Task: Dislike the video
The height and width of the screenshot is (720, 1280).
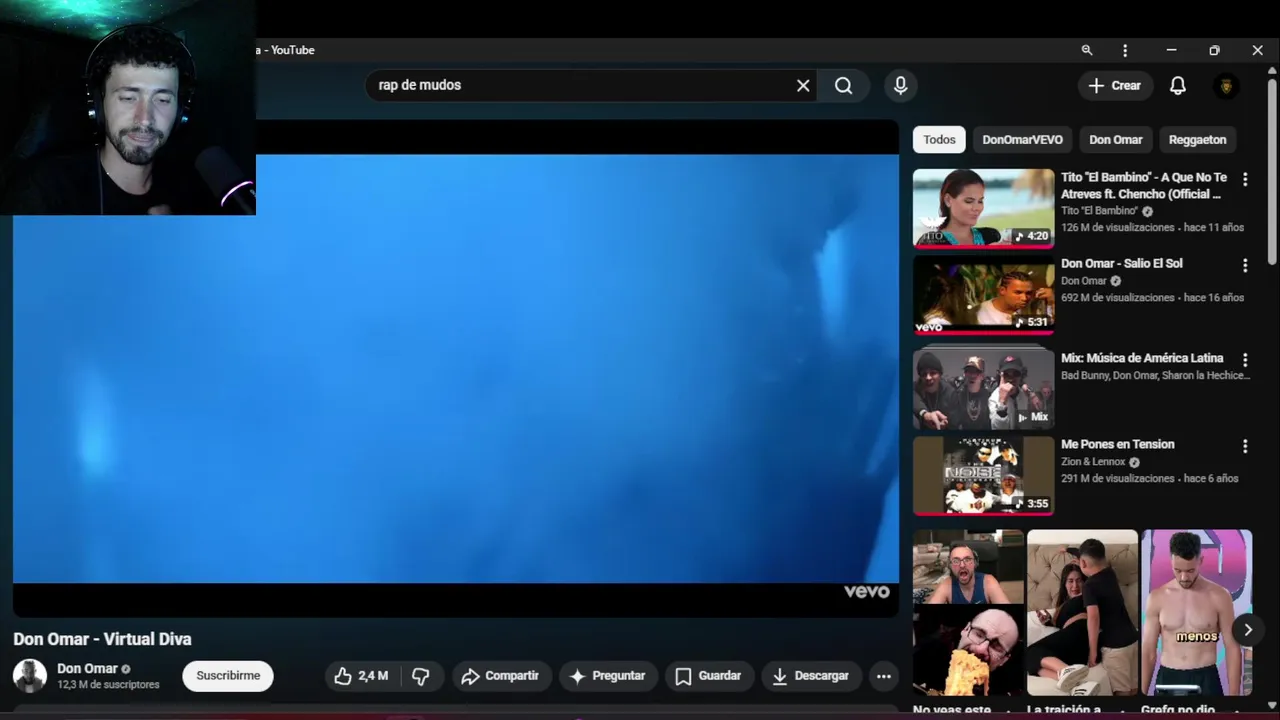Action: point(421,676)
